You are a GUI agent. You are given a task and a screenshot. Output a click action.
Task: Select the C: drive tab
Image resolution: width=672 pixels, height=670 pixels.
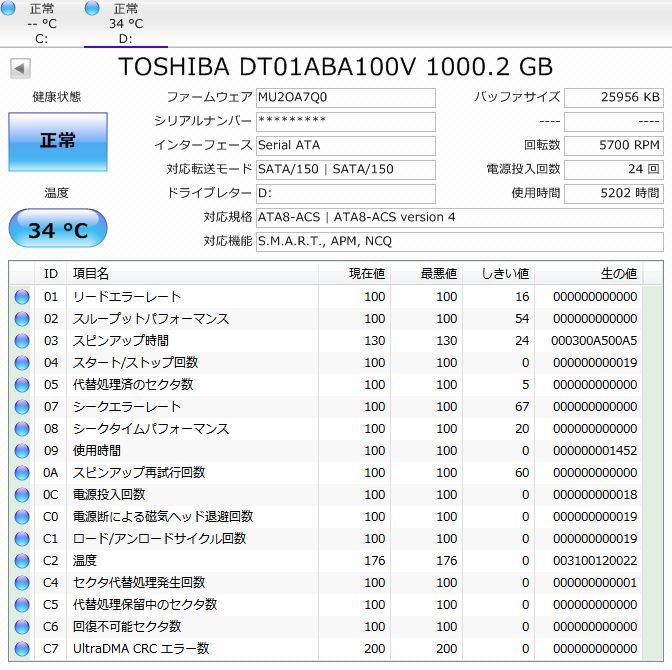(x=41, y=23)
